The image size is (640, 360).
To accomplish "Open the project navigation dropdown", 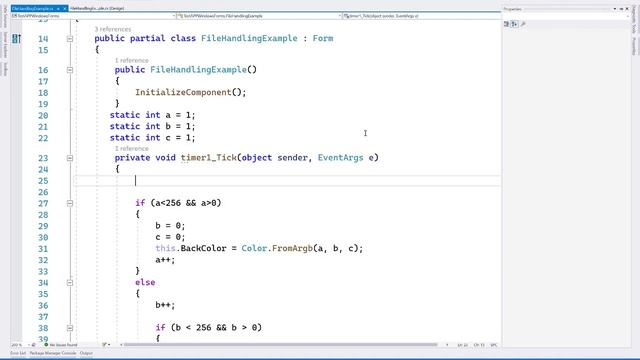I will [93, 16].
